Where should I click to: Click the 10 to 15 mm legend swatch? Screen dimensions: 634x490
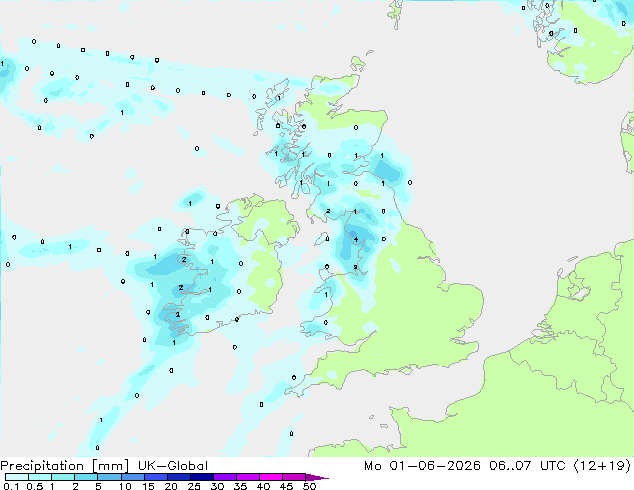click(x=132, y=477)
